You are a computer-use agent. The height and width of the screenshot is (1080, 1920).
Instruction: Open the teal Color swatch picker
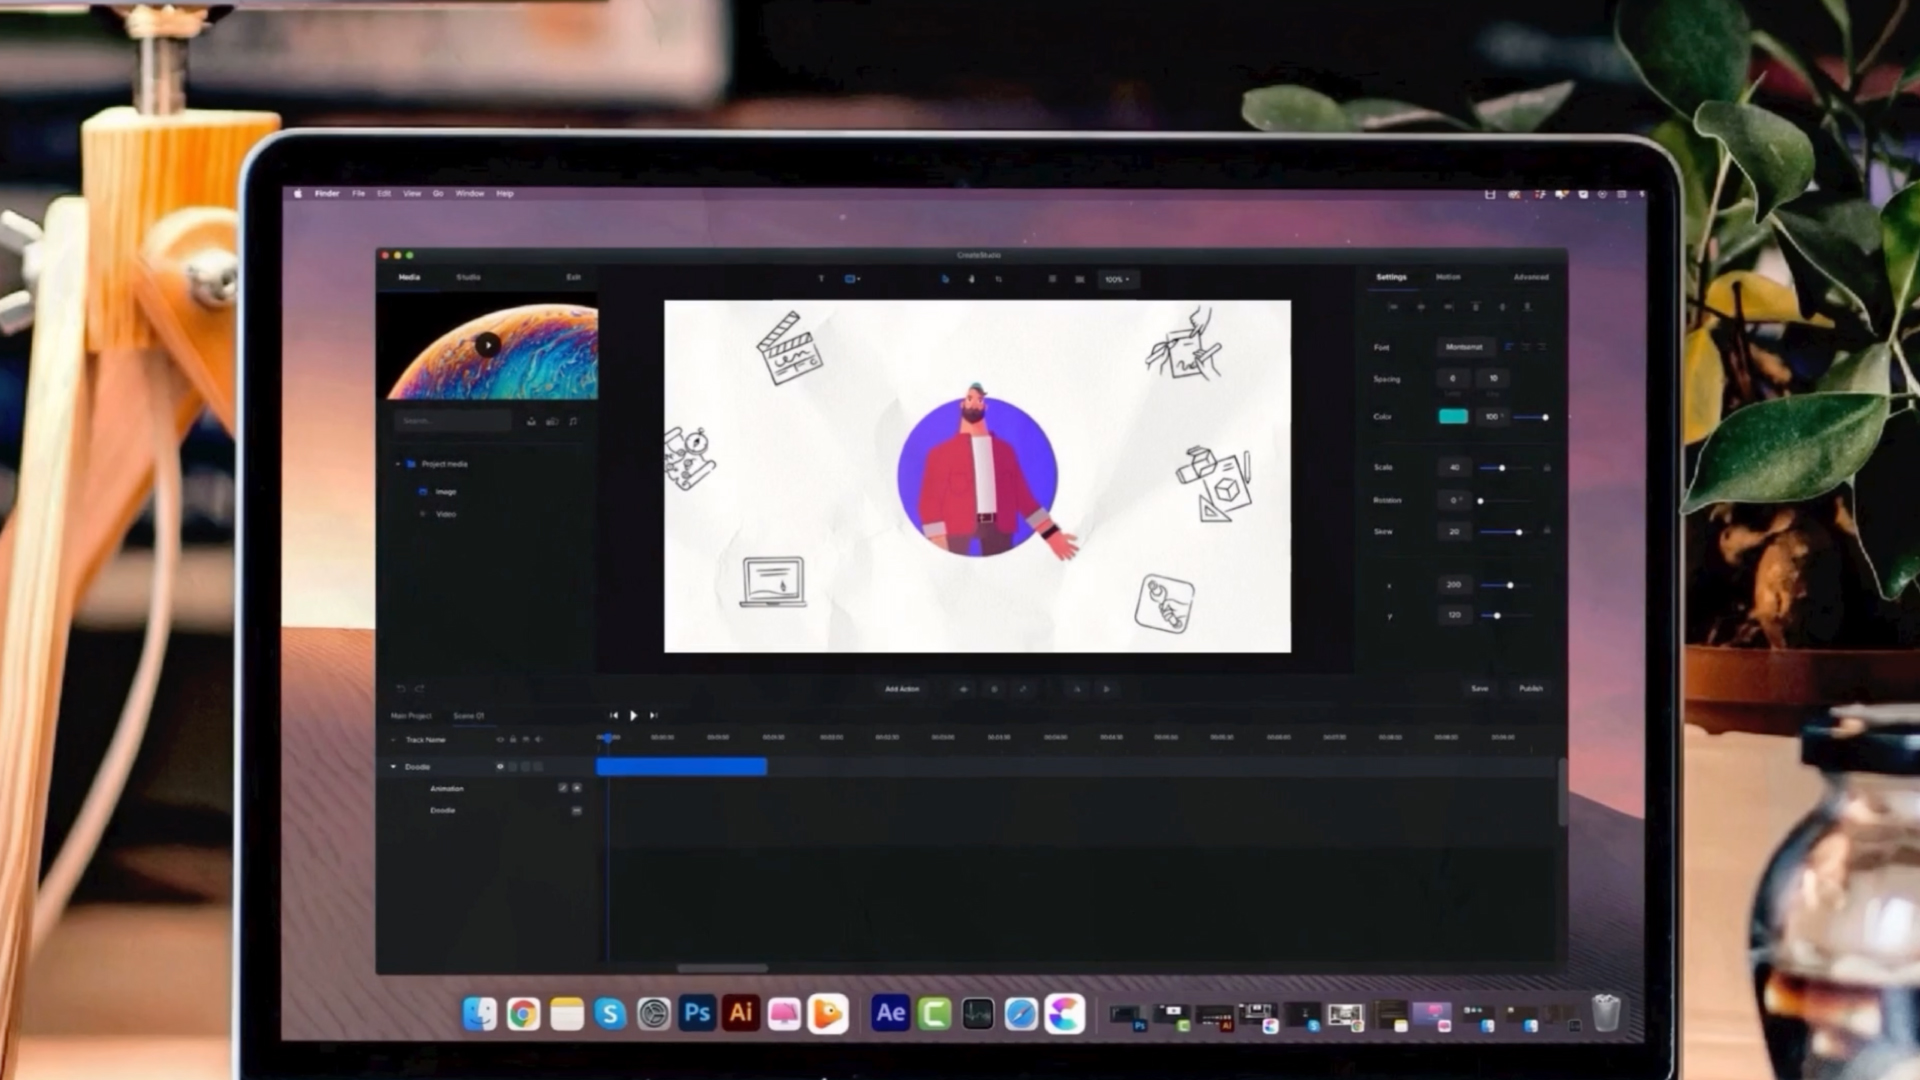point(1453,416)
